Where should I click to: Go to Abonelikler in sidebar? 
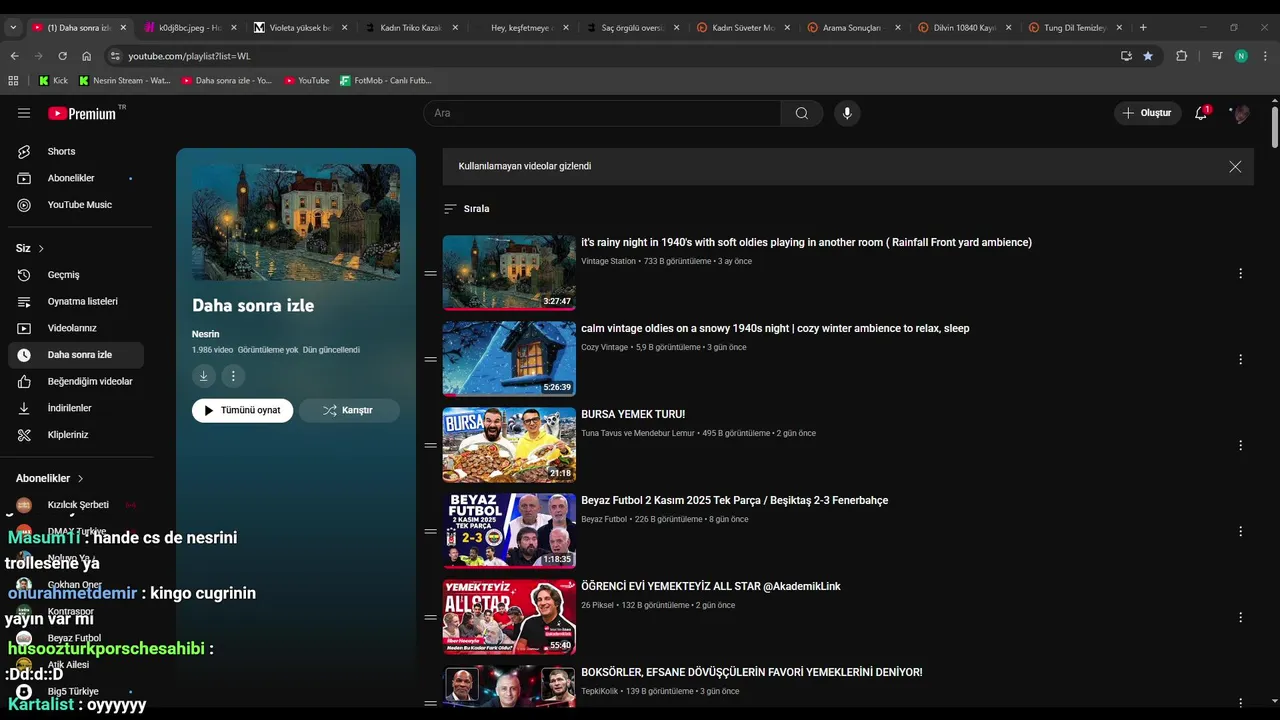pyautogui.click(x=76, y=178)
